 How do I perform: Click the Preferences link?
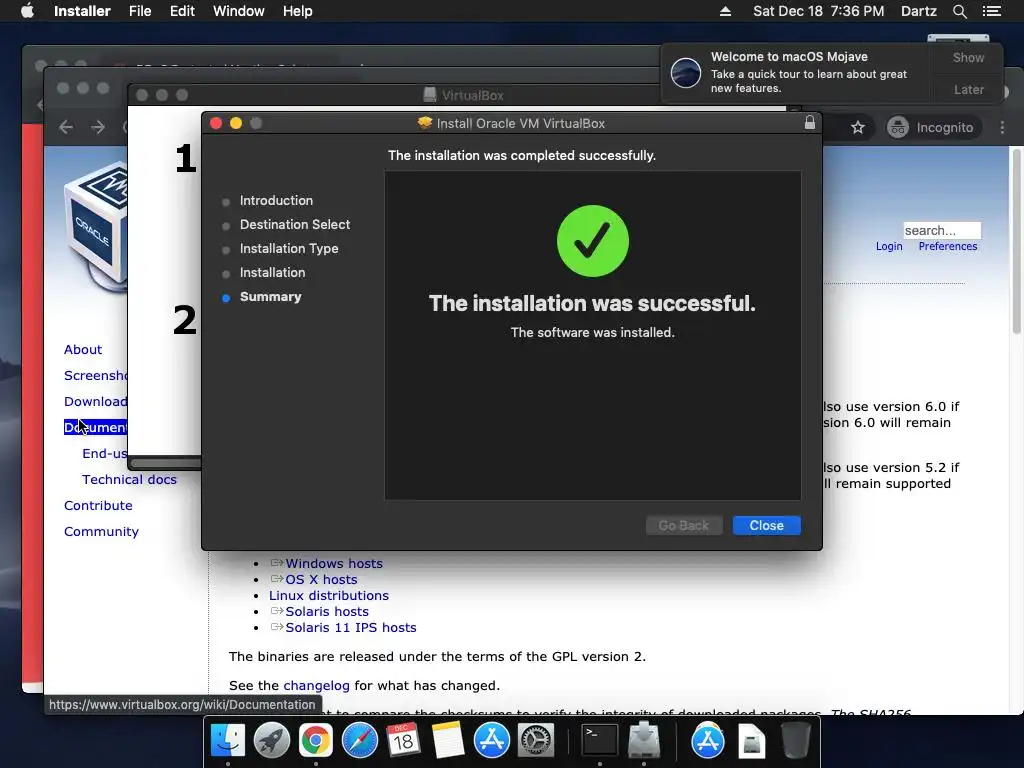click(948, 246)
